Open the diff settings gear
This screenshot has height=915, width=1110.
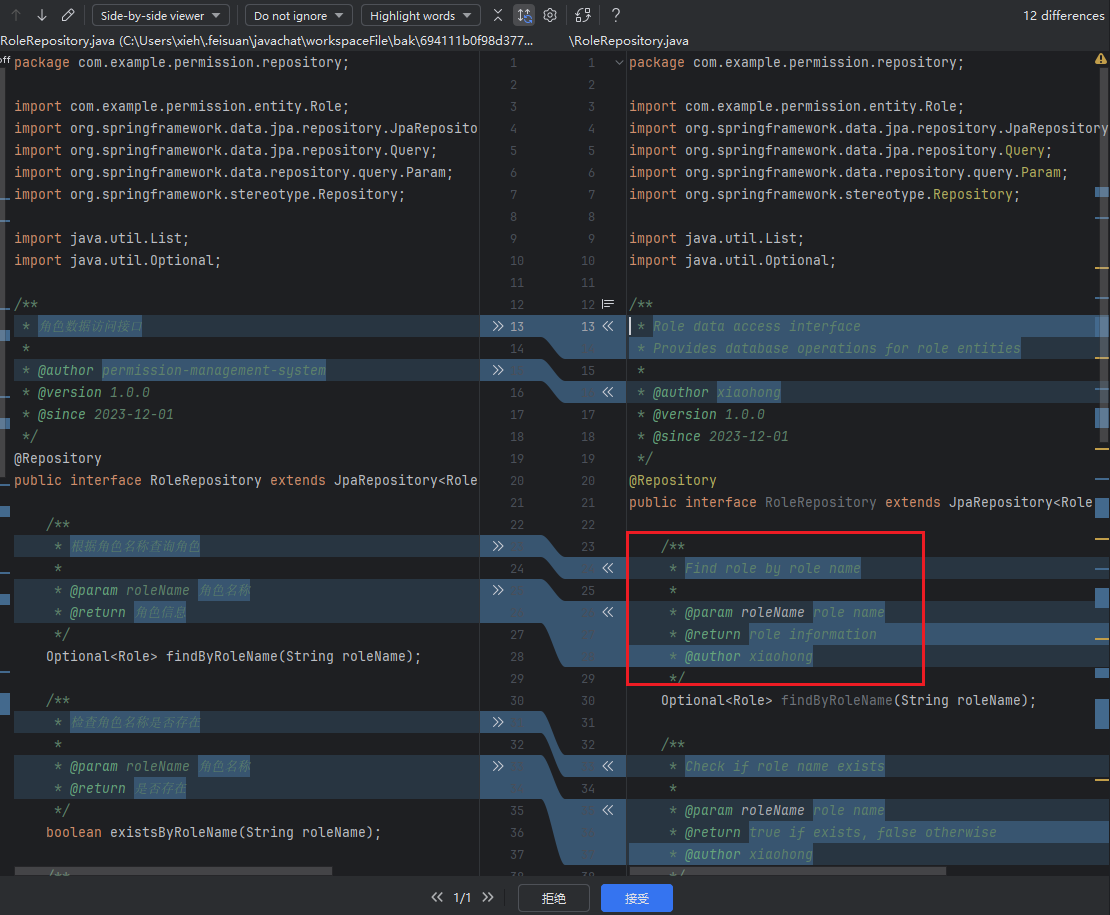point(550,15)
